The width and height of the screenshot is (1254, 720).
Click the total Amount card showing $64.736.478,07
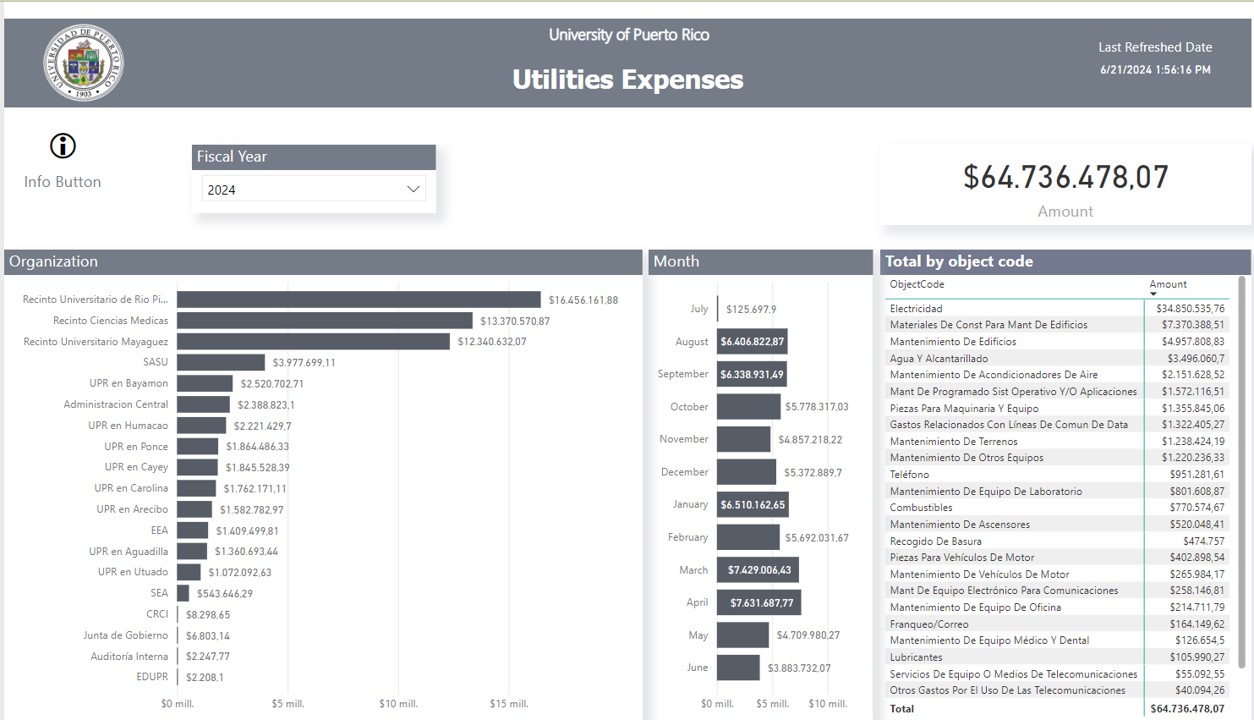(1065, 184)
